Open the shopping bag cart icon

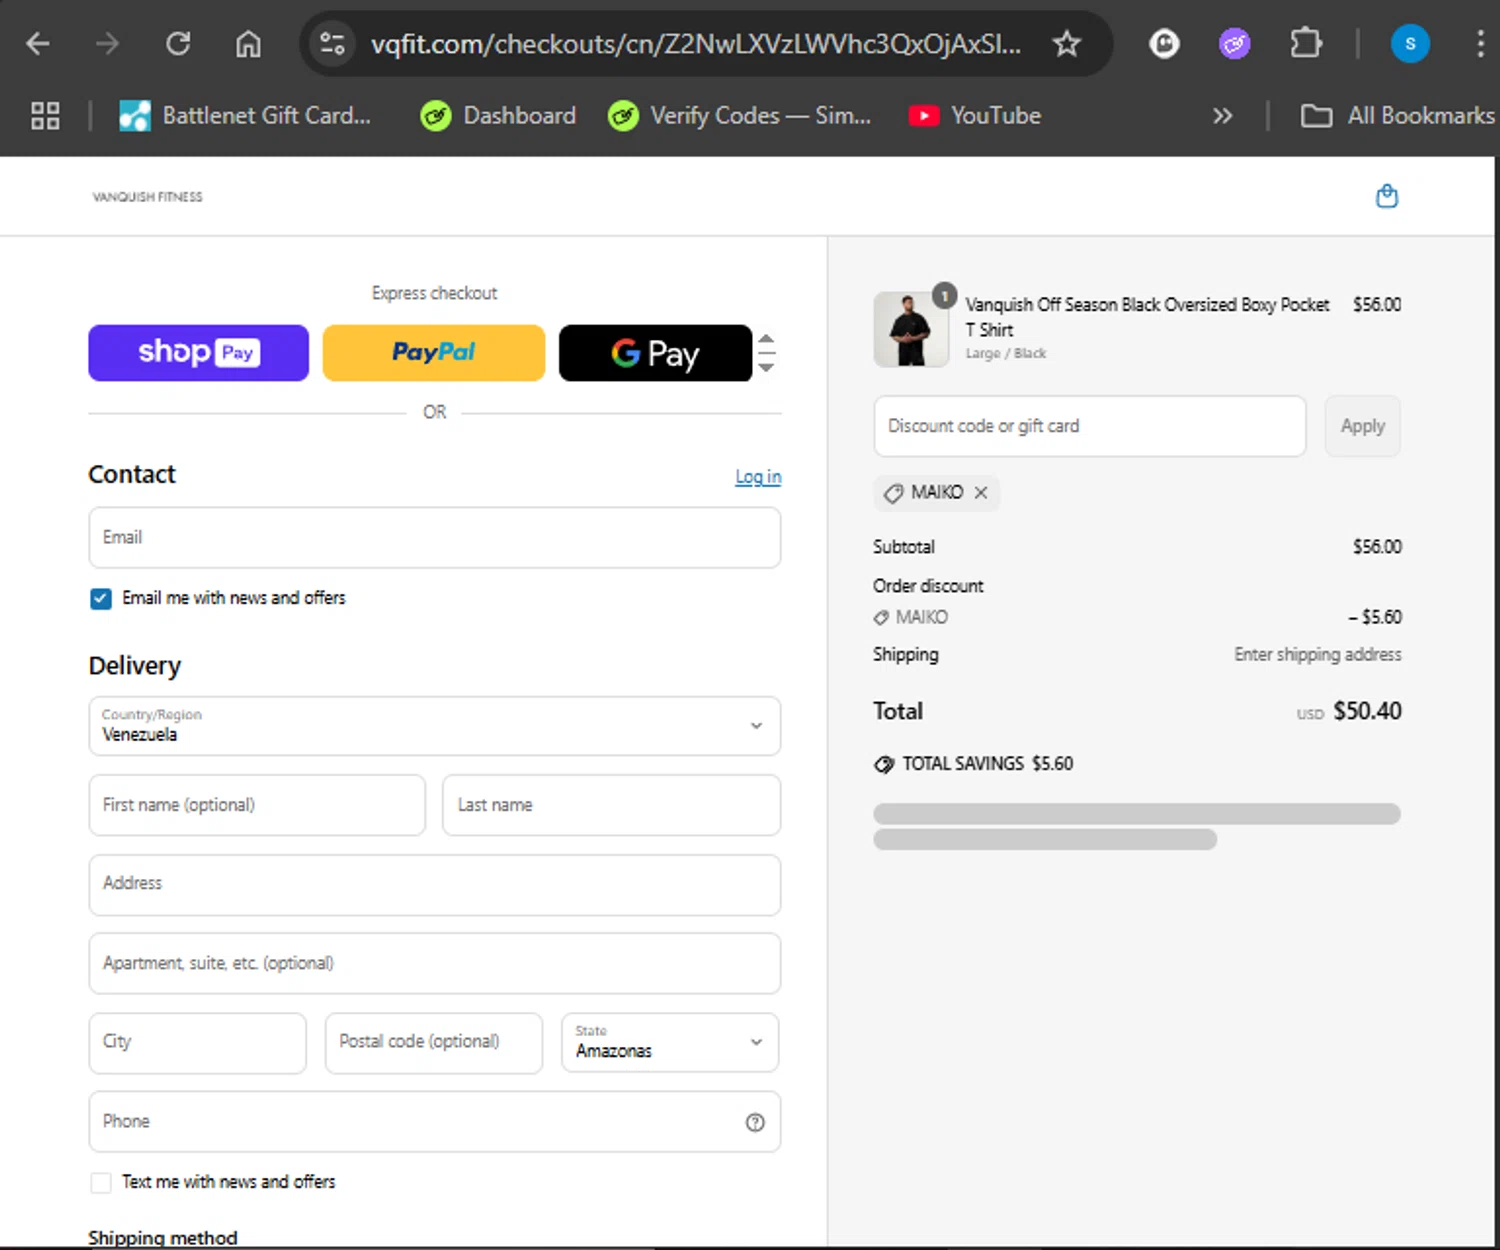point(1387,196)
